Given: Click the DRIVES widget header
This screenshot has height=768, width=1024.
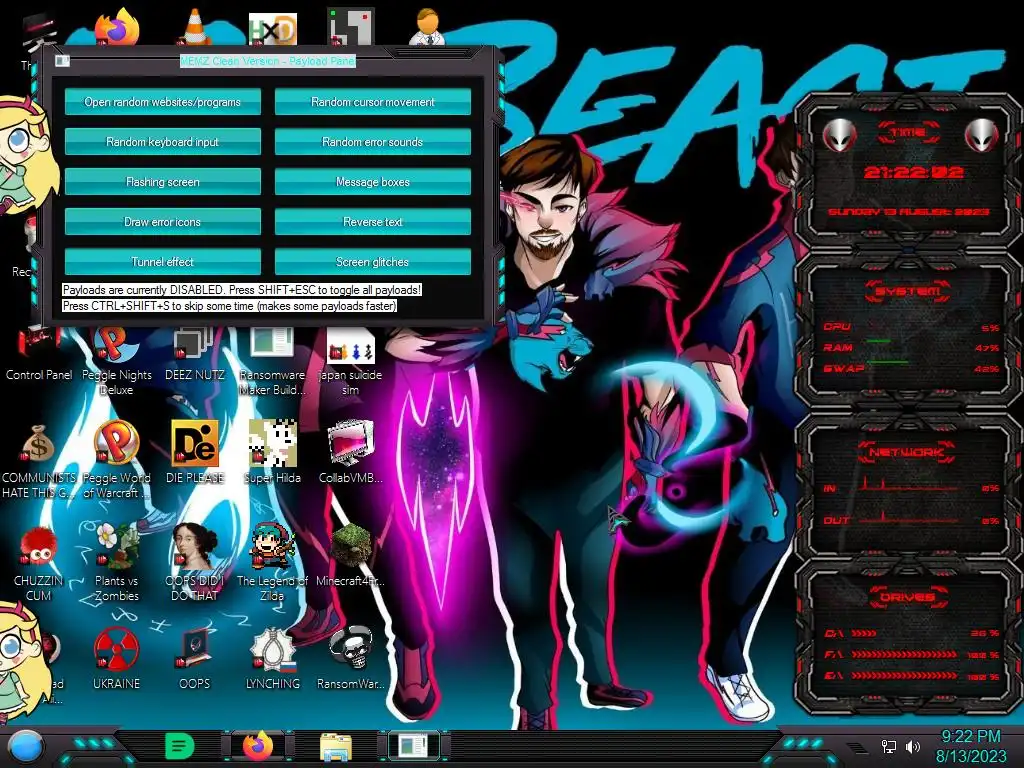Looking at the screenshot, I should pyautogui.click(x=908, y=597).
